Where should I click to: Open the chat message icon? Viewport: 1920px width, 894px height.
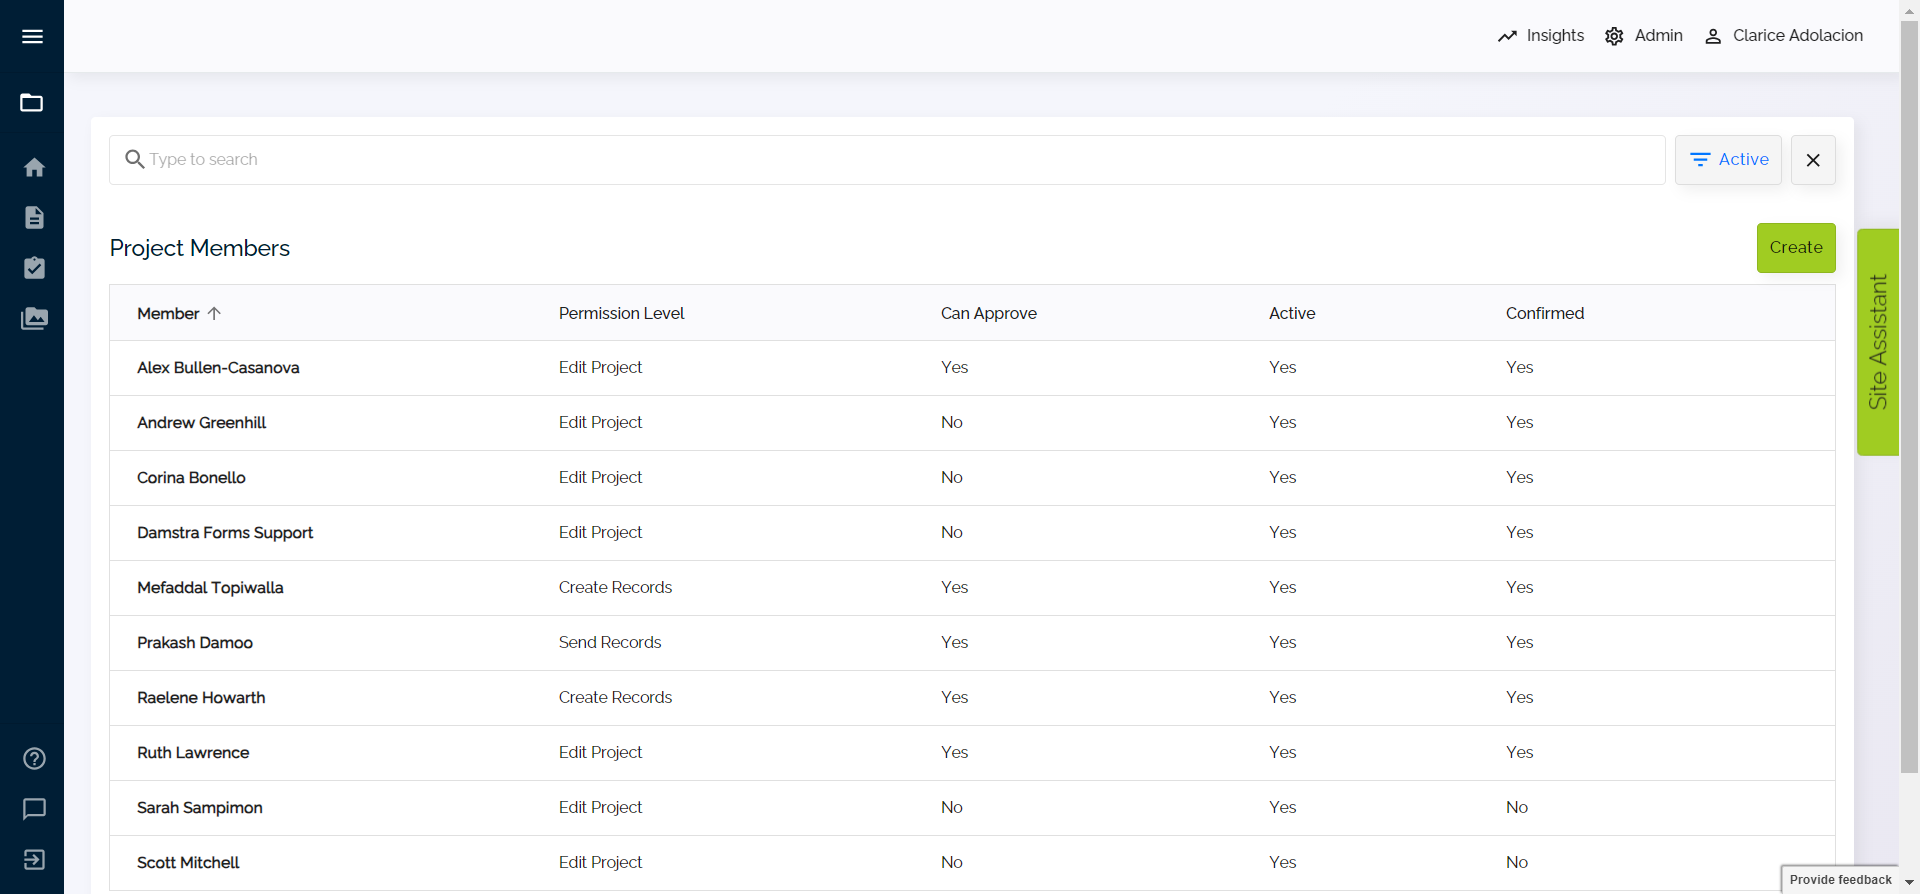pos(34,809)
